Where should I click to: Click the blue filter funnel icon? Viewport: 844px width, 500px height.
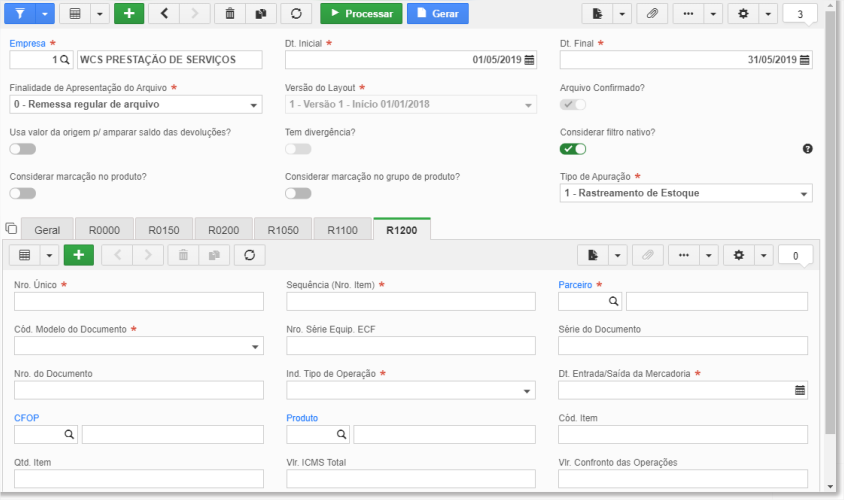20,13
